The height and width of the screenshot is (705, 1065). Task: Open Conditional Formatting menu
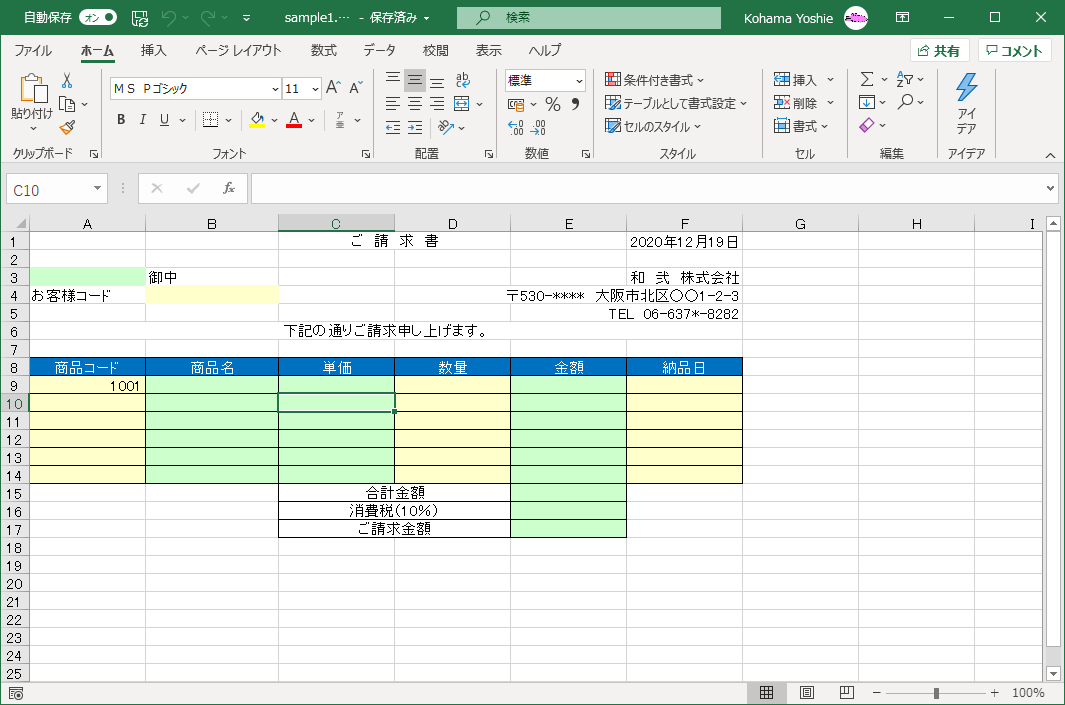pyautogui.click(x=655, y=80)
